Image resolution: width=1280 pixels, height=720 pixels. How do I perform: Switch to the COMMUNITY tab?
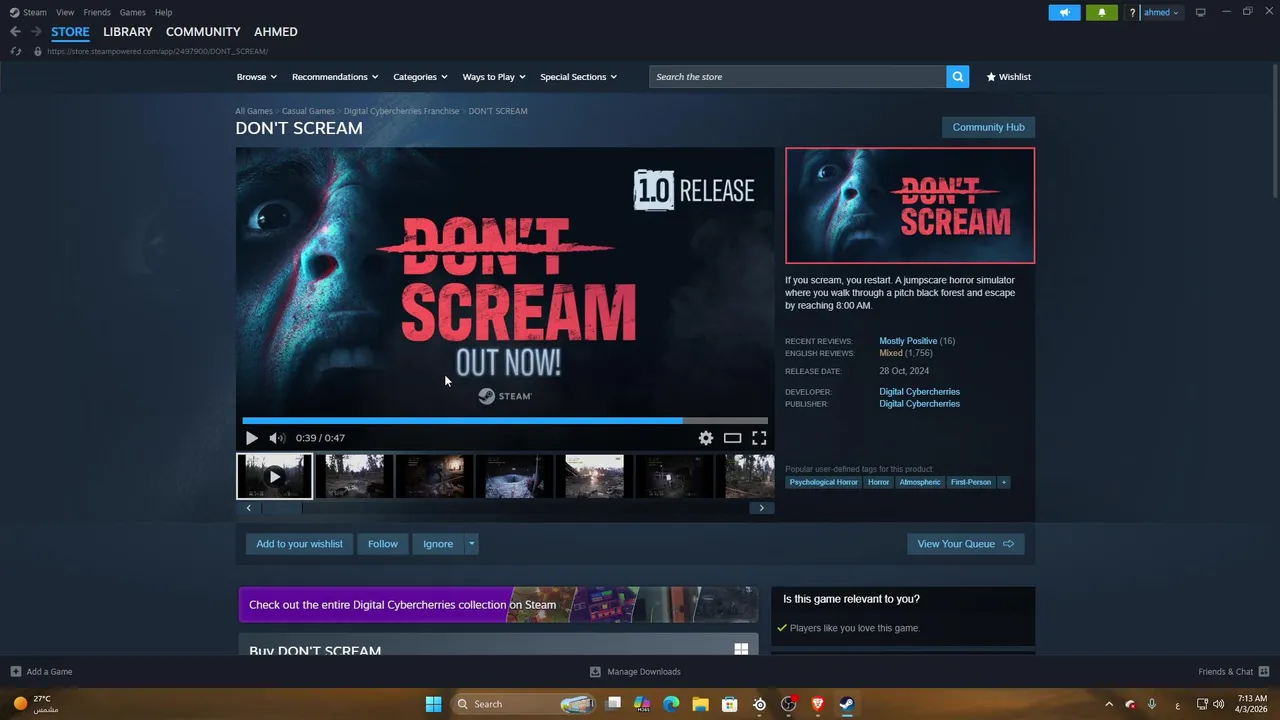coord(203,32)
